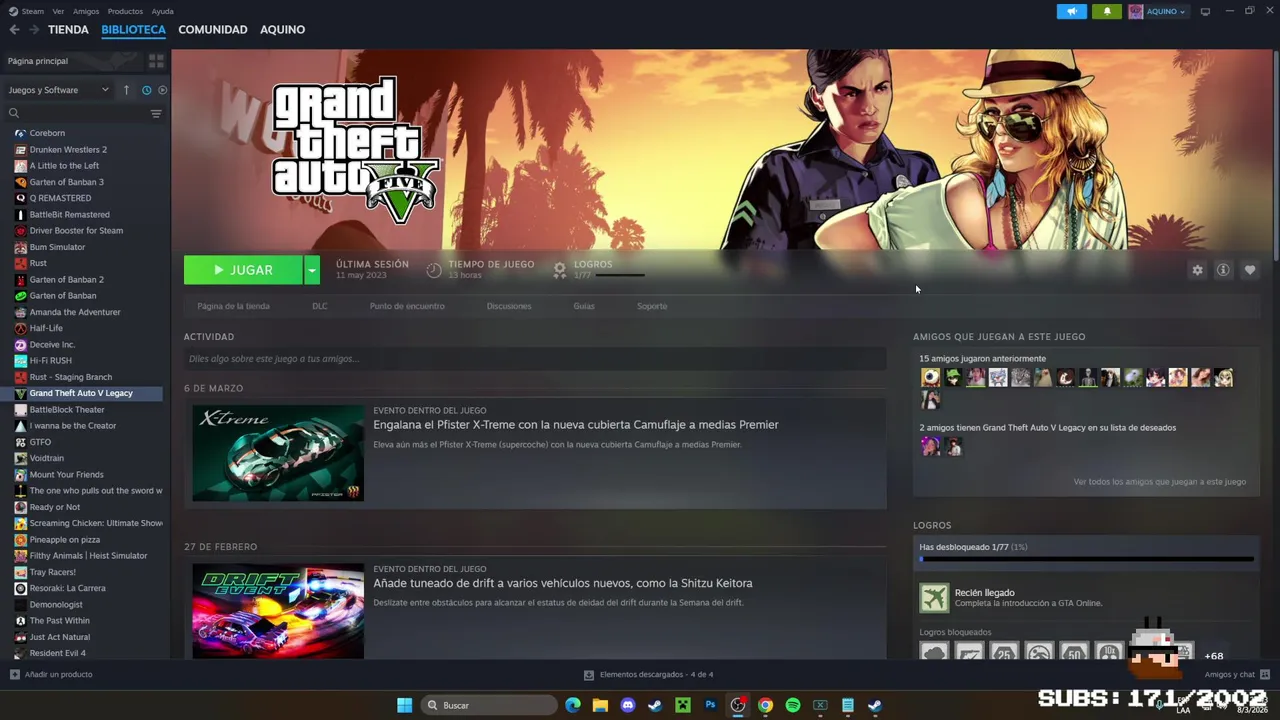Open the Amigos menu
This screenshot has height=720, width=1280.
coord(86,11)
